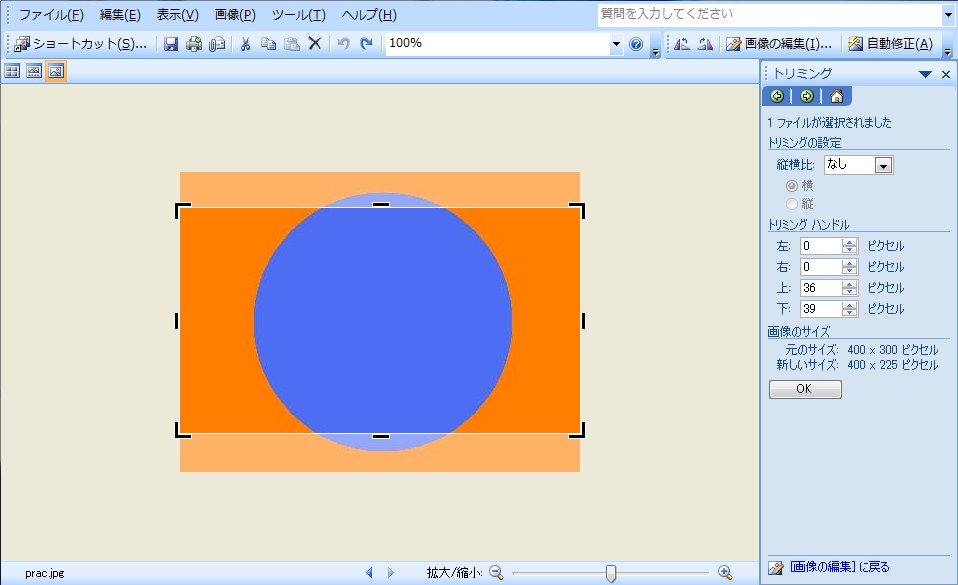The width and height of the screenshot is (958, 585).
Task: Open the トリミング task pane menu arrow
Action: pos(925,74)
